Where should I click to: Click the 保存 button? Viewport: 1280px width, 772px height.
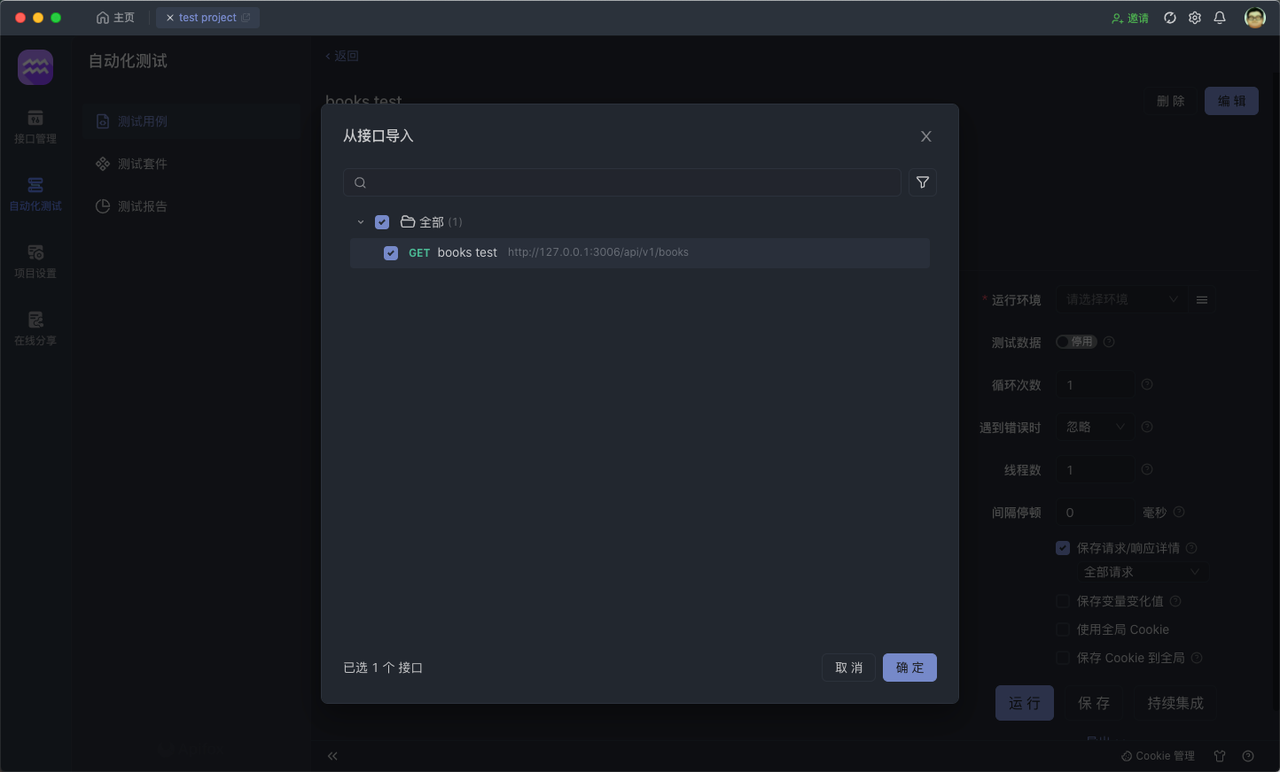pos(1094,703)
